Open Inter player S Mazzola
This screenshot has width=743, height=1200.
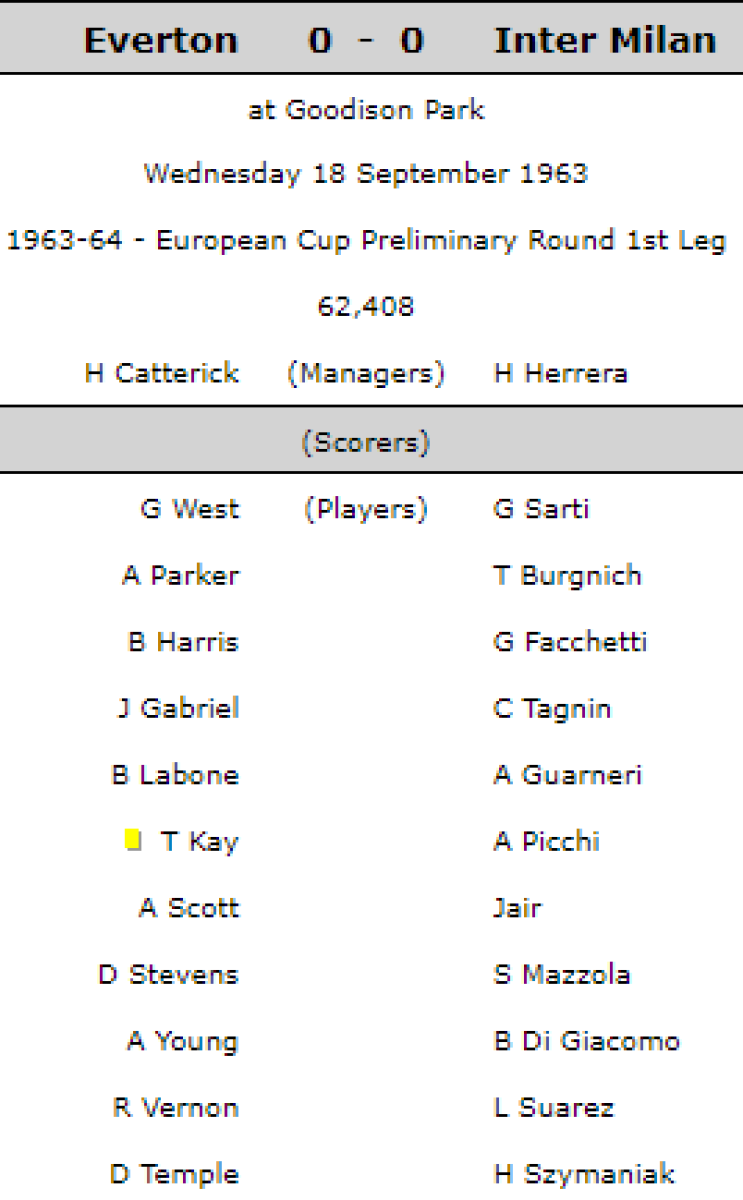(562, 975)
